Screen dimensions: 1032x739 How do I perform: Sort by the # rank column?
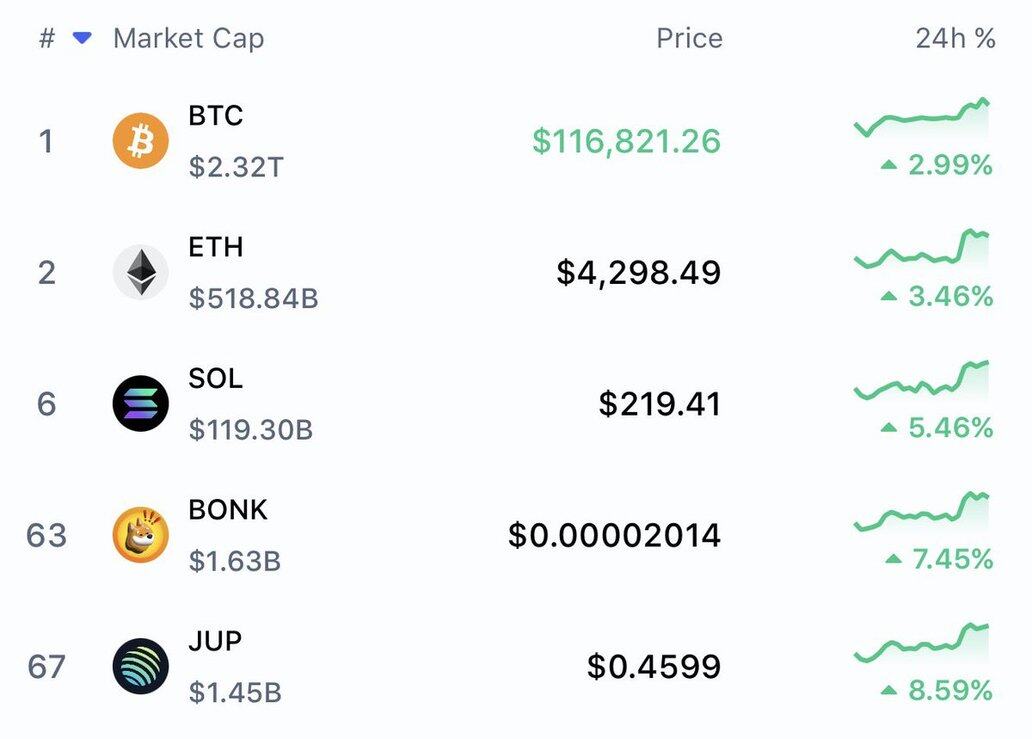point(47,39)
